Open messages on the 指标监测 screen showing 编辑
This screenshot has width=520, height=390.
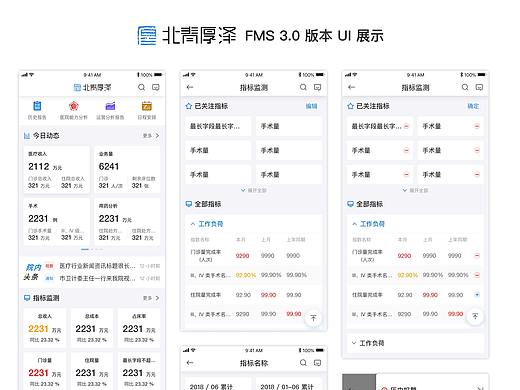tap(317, 87)
